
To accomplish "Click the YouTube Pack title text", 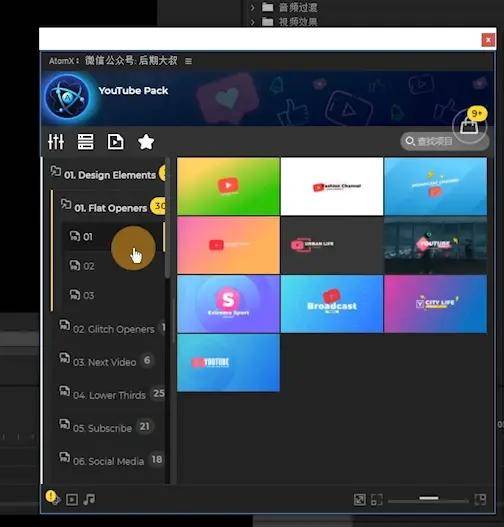I will click(133, 91).
